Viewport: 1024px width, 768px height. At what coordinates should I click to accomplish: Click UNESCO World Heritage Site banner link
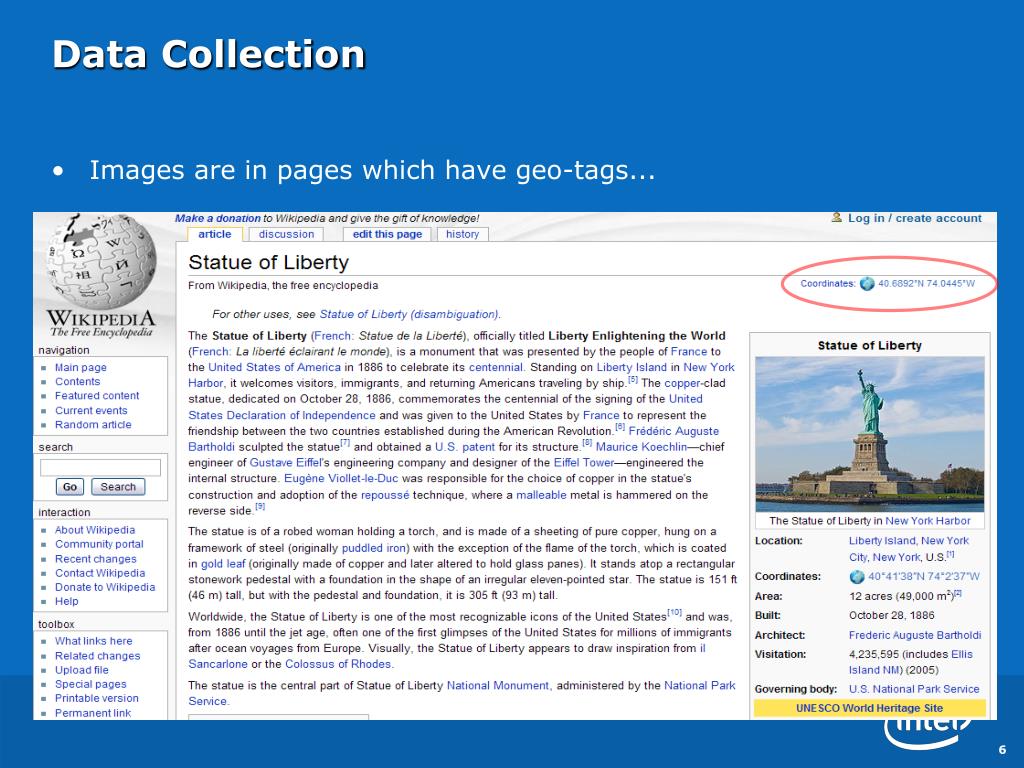869,708
